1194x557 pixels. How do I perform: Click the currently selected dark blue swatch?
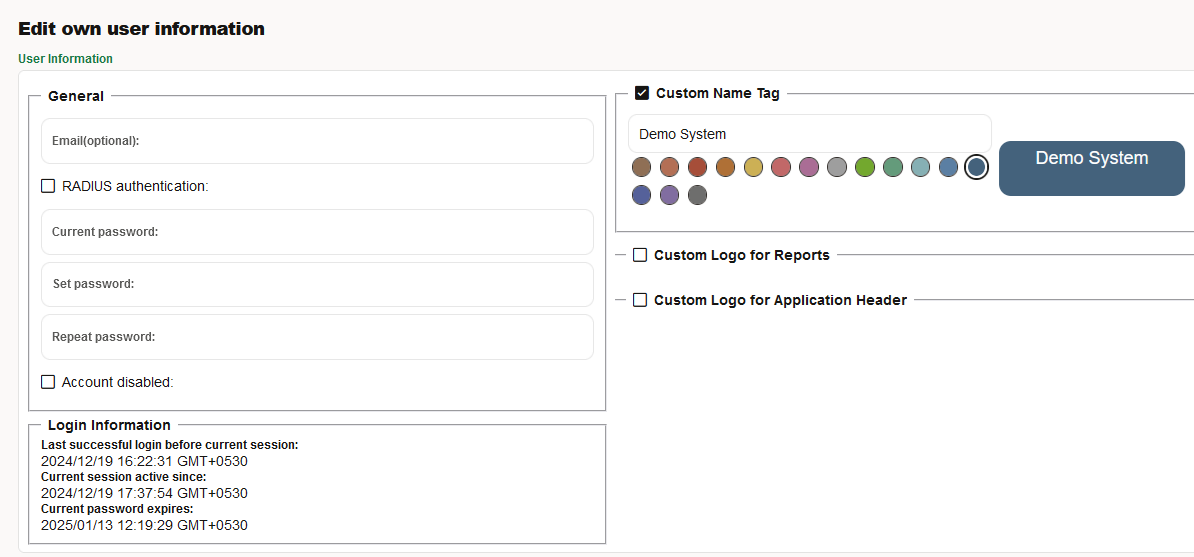tap(976, 167)
